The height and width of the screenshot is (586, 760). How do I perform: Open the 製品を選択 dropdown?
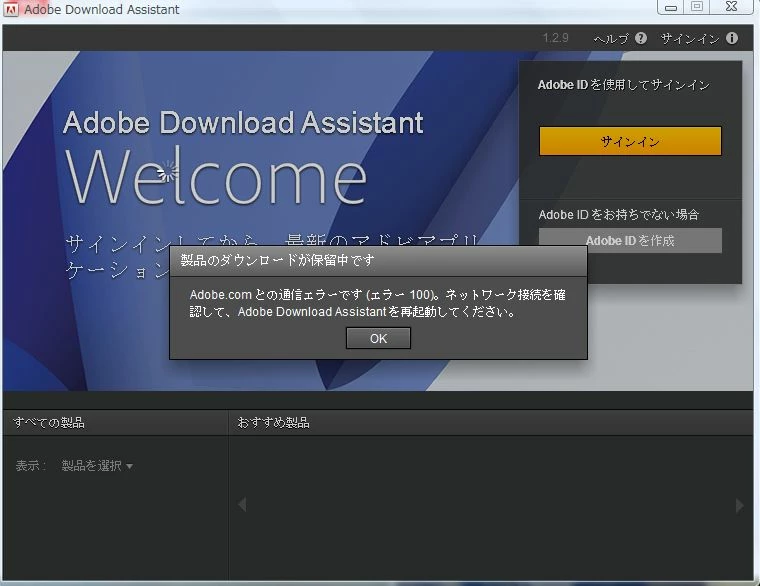click(x=97, y=466)
